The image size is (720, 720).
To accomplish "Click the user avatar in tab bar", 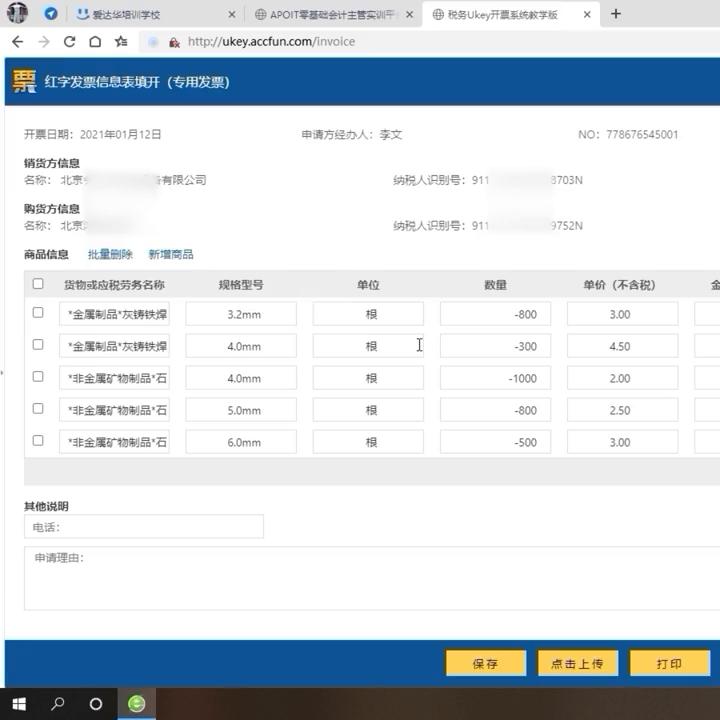I will click(x=17, y=13).
